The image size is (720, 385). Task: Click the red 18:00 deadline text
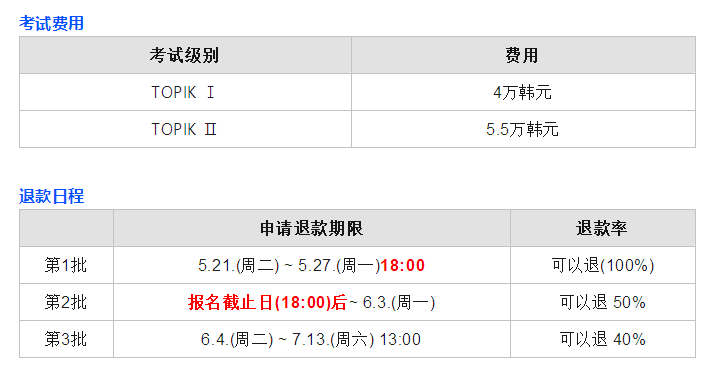[x=403, y=265]
